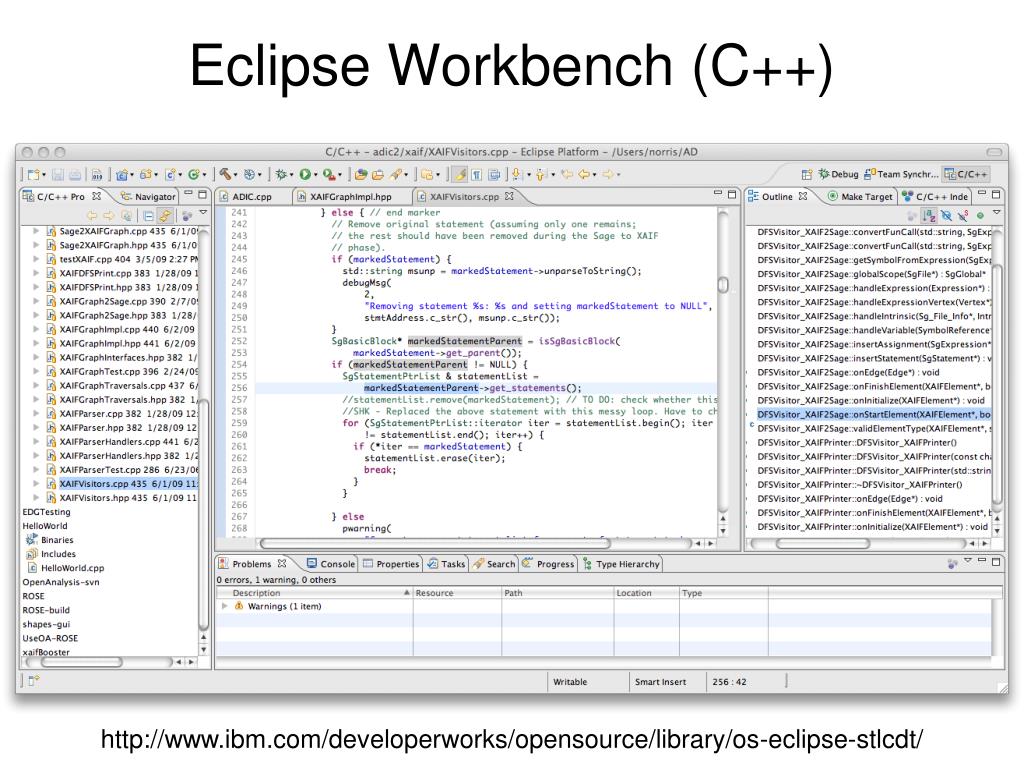Open the C/C++ Projects view menu triangle

203,212
